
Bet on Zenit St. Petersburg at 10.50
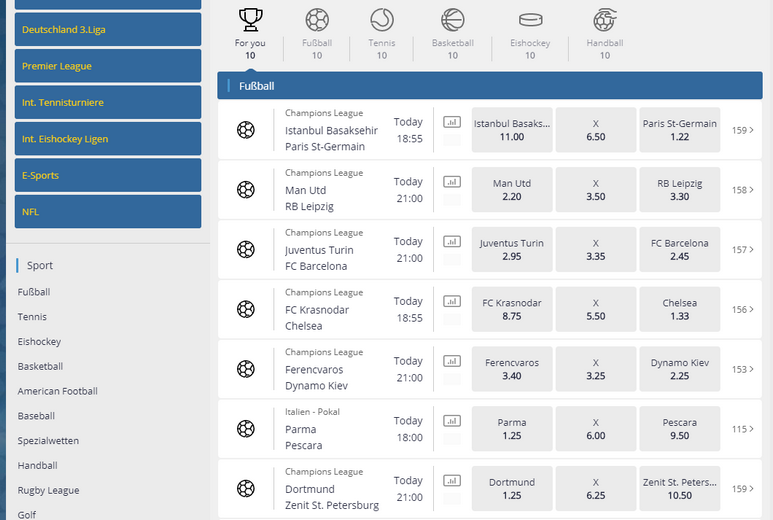tap(679, 488)
